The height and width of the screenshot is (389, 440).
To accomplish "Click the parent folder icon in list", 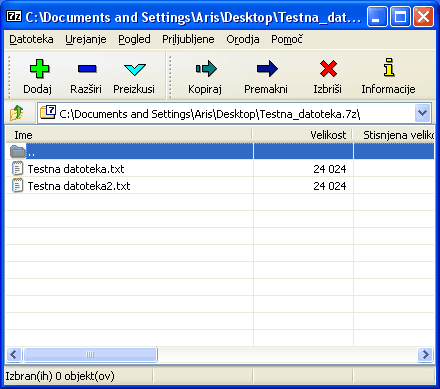I will click(x=18, y=151).
